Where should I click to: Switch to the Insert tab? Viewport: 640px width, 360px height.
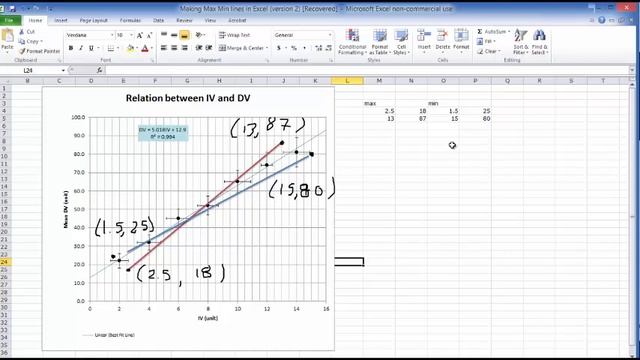coord(61,20)
